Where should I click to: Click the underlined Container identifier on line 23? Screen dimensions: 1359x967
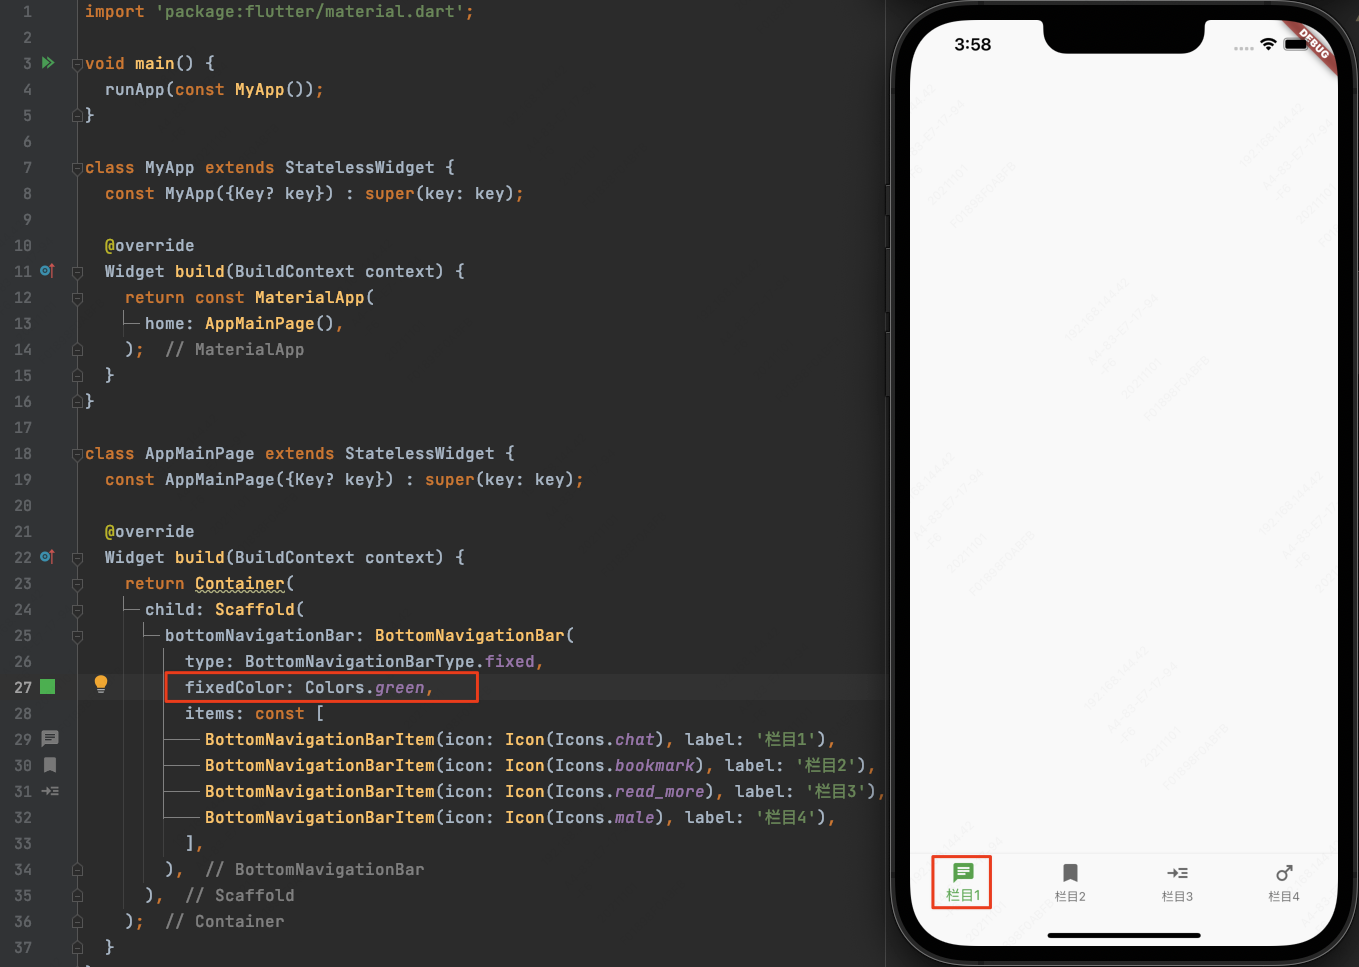(240, 583)
